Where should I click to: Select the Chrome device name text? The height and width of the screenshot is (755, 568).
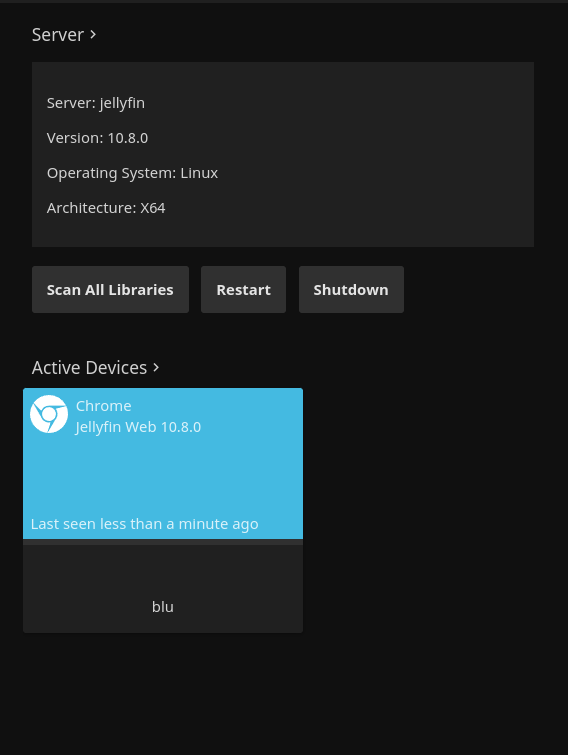(x=103, y=406)
